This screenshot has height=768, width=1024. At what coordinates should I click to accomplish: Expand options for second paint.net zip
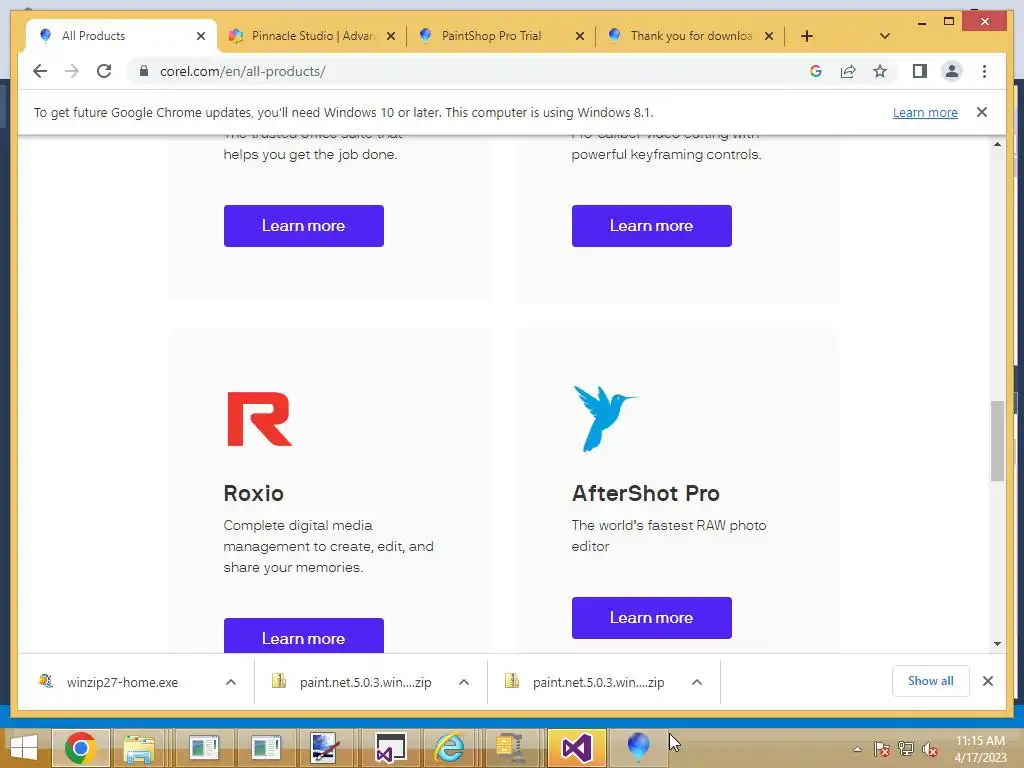tap(697, 682)
